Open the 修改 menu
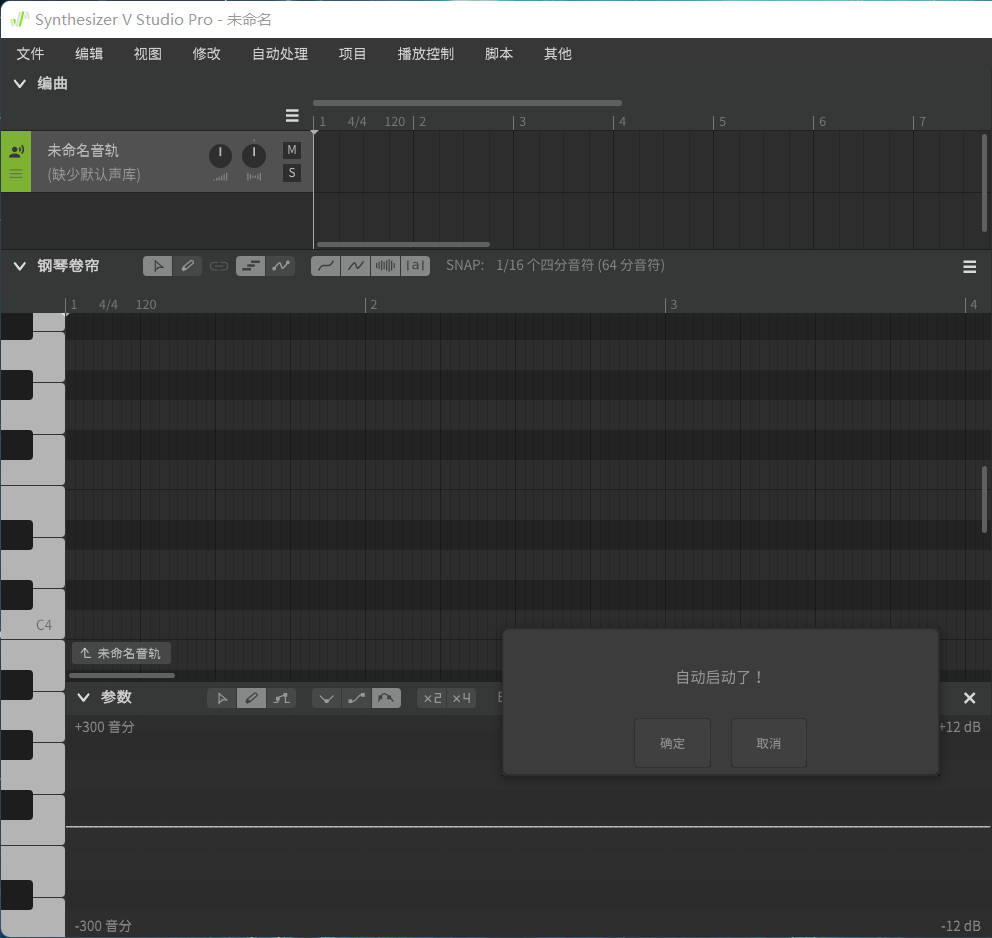 click(206, 54)
